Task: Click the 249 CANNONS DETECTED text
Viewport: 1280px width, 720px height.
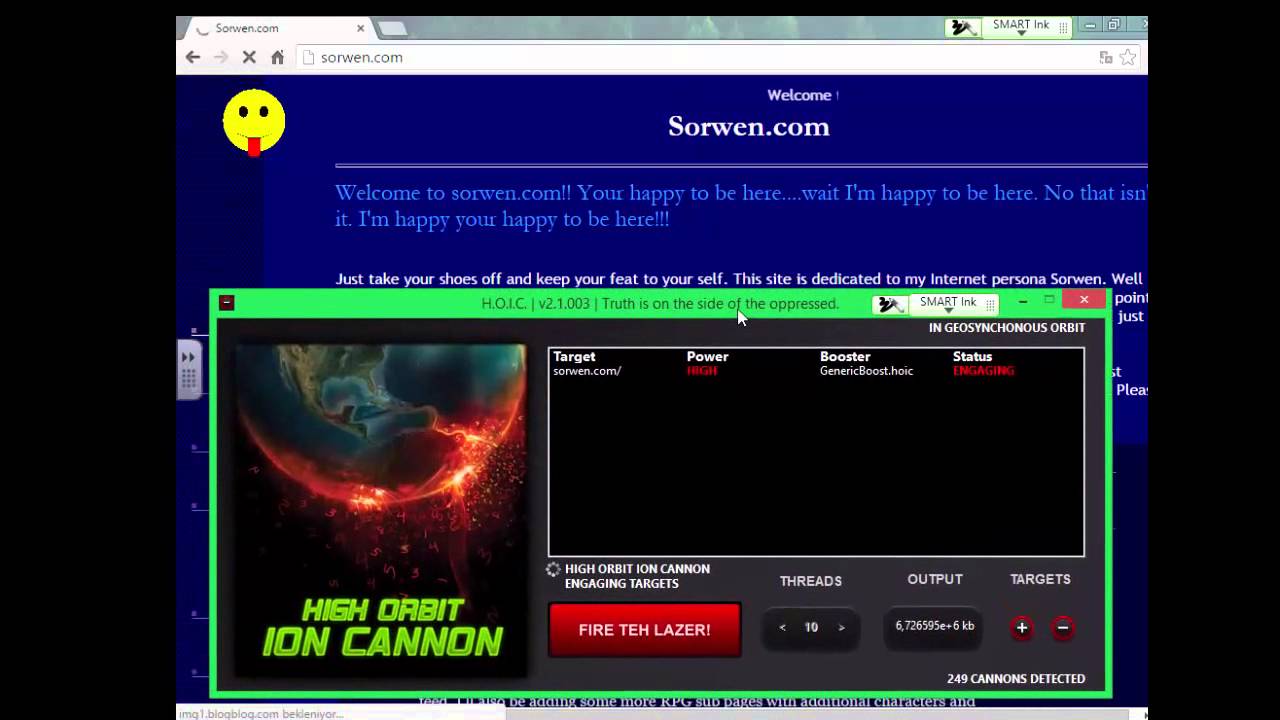Action: click(x=1016, y=679)
